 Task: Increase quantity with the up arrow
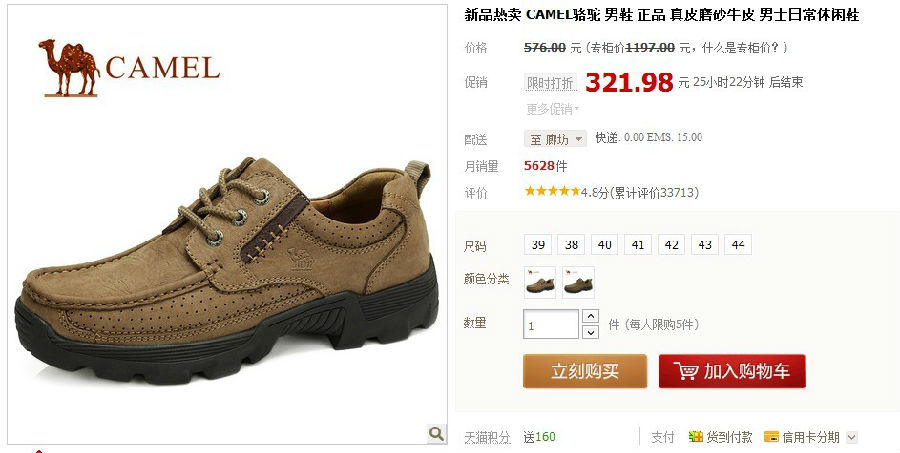pyautogui.click(x=590, y=316)
